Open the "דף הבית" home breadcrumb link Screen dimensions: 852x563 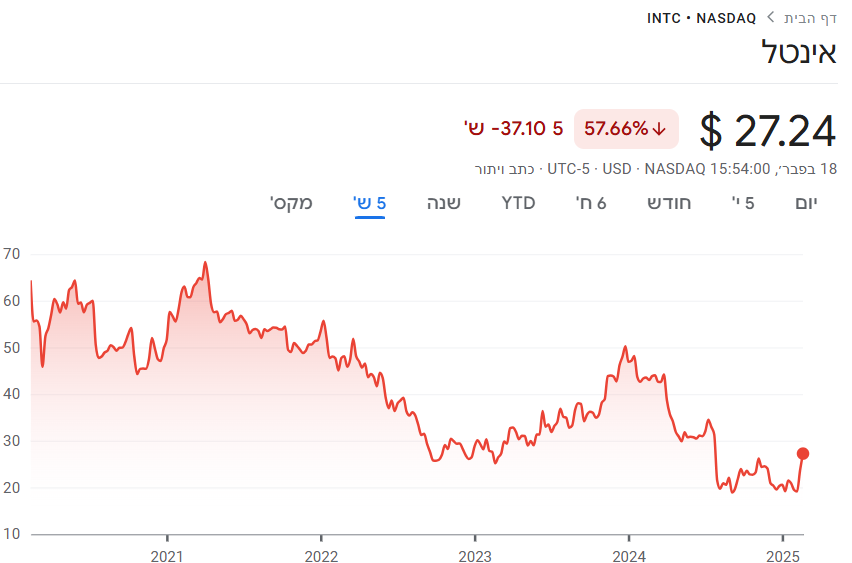coord(810,18)
